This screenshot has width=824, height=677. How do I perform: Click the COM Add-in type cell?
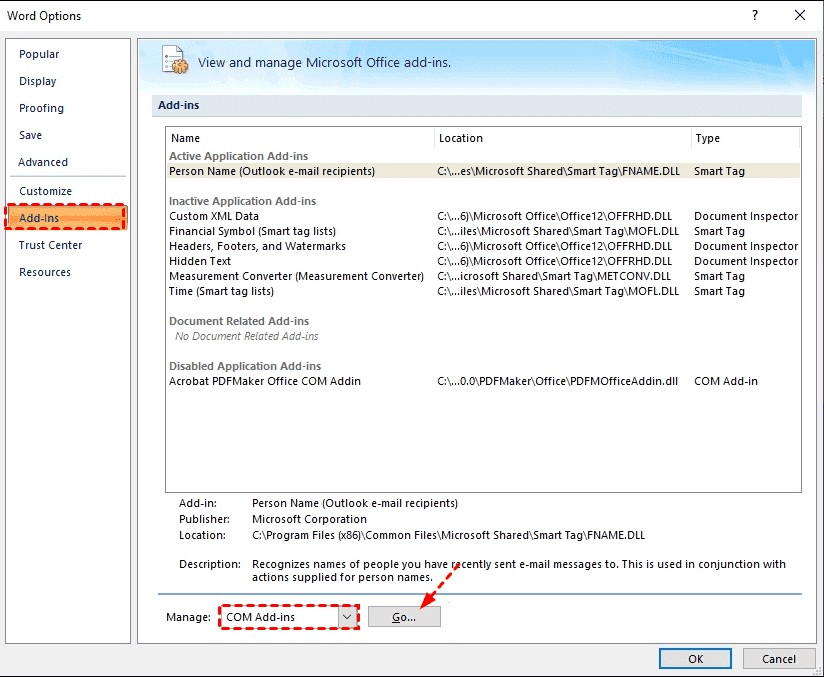click(726, 382)
